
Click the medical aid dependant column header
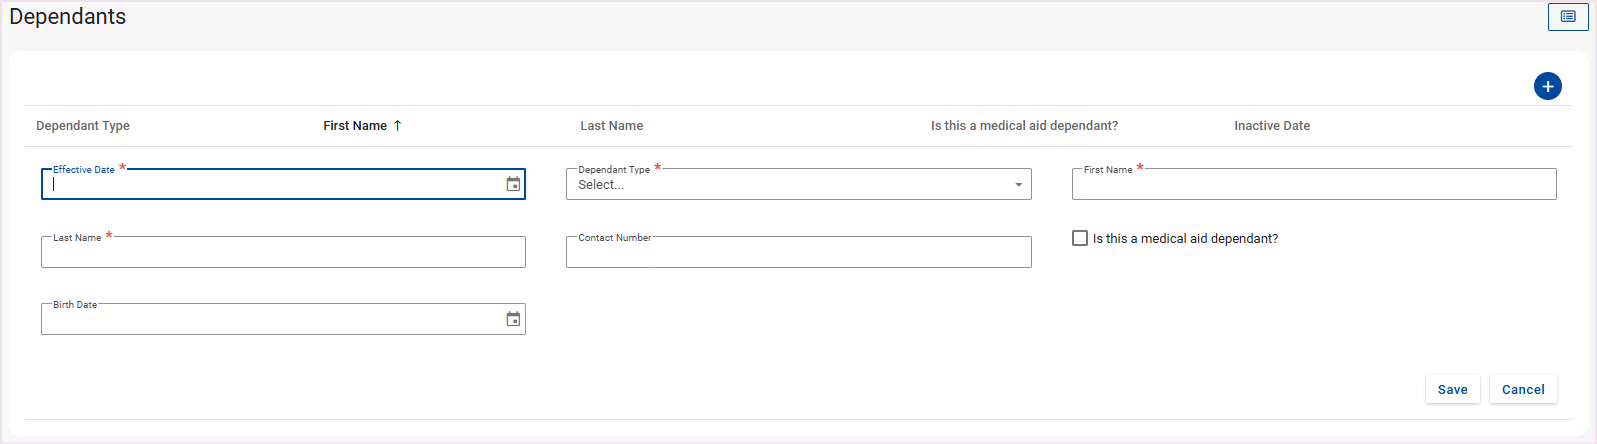[x=1024, y=126]
